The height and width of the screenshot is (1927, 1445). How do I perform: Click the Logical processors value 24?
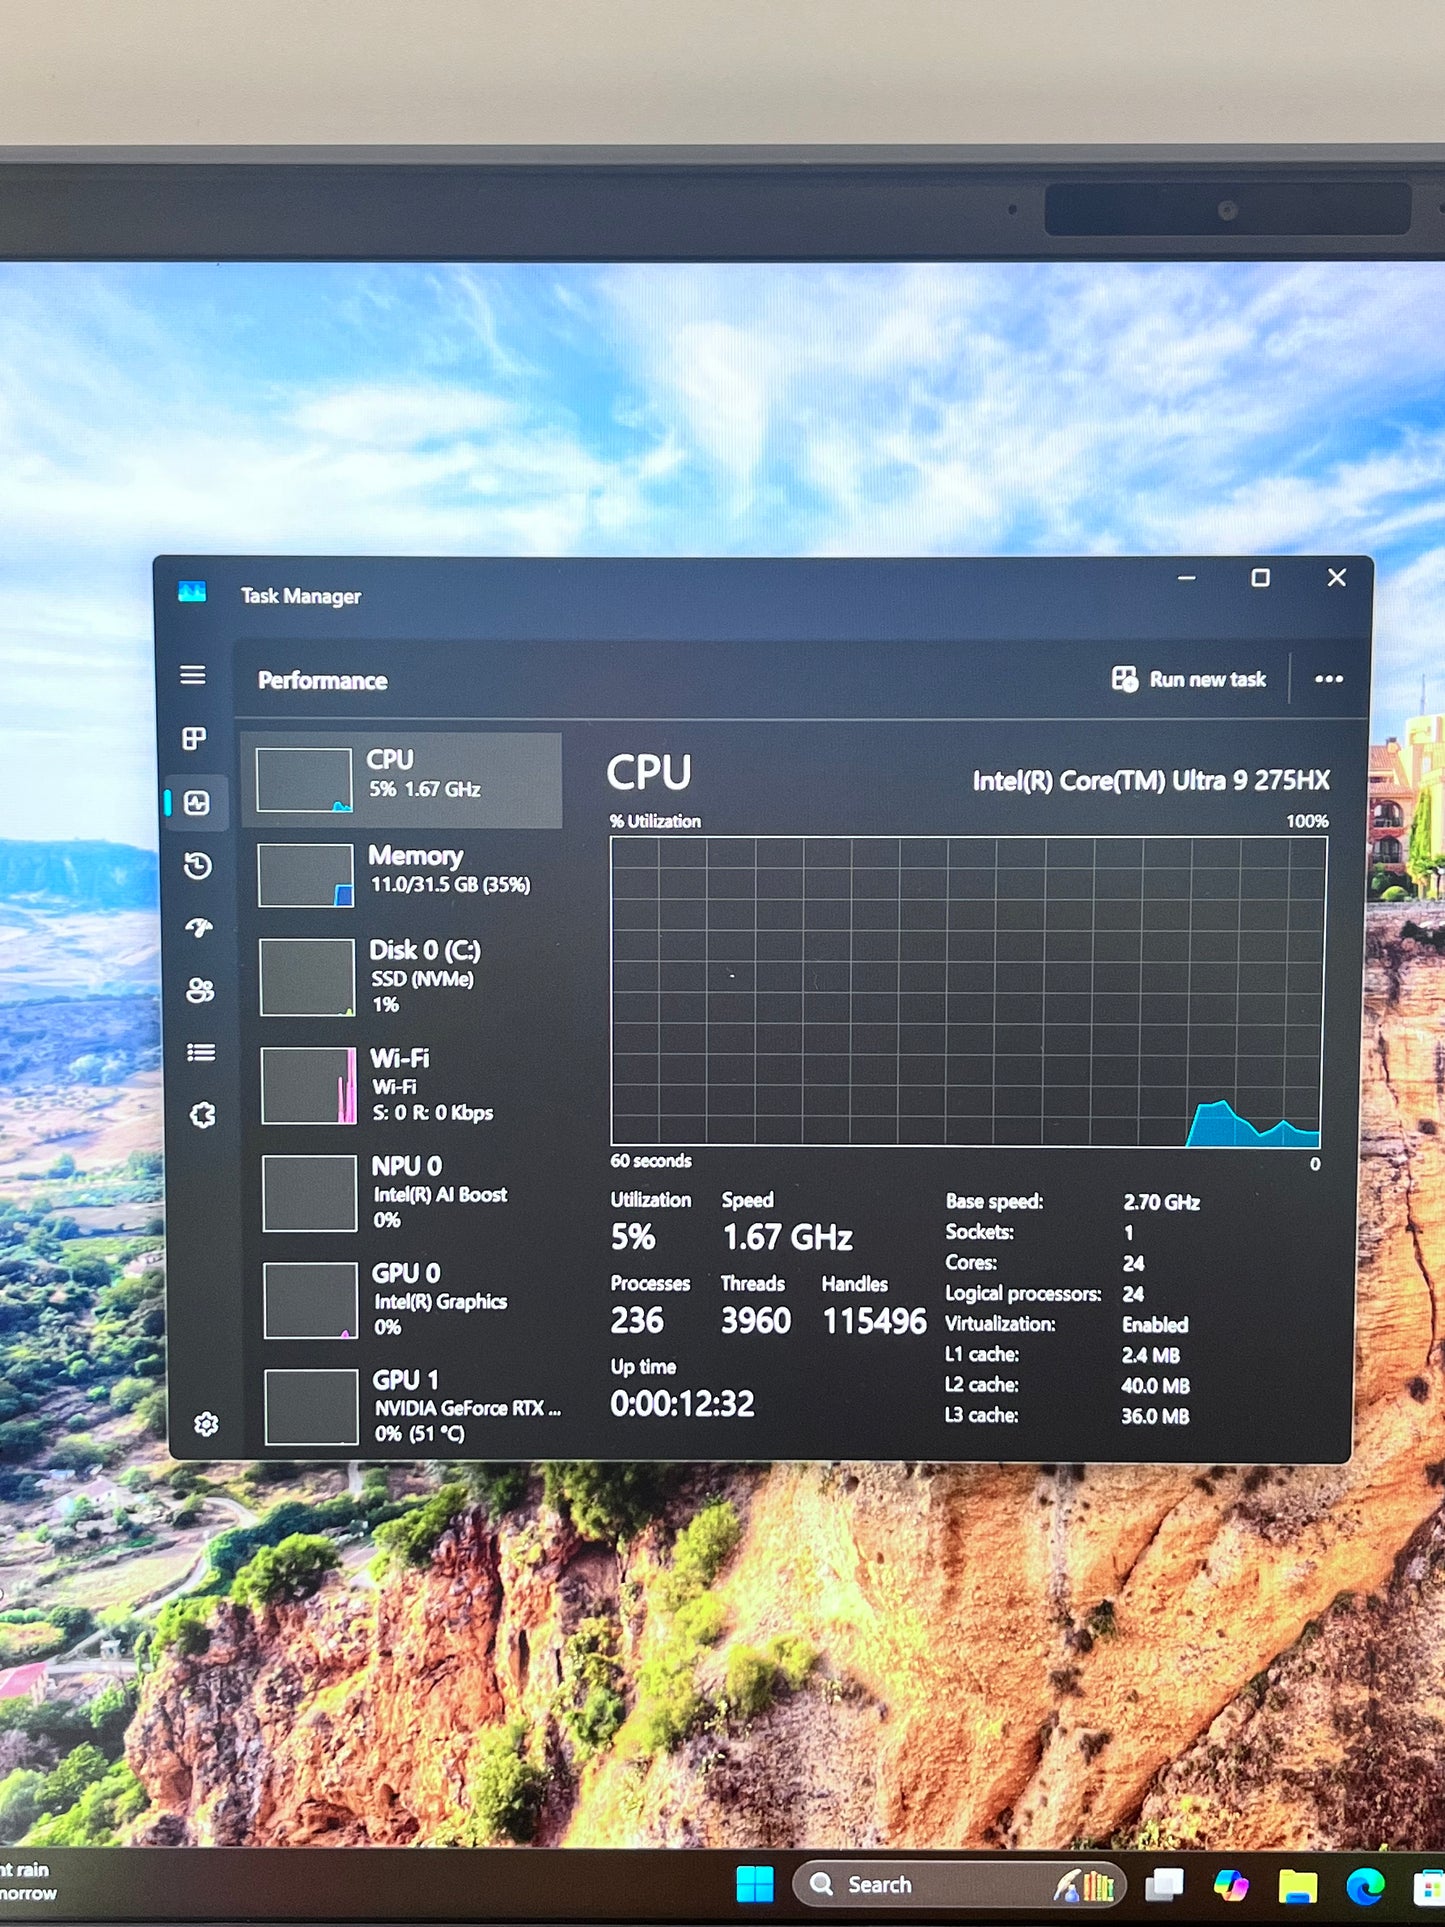pos(1133,1294)
